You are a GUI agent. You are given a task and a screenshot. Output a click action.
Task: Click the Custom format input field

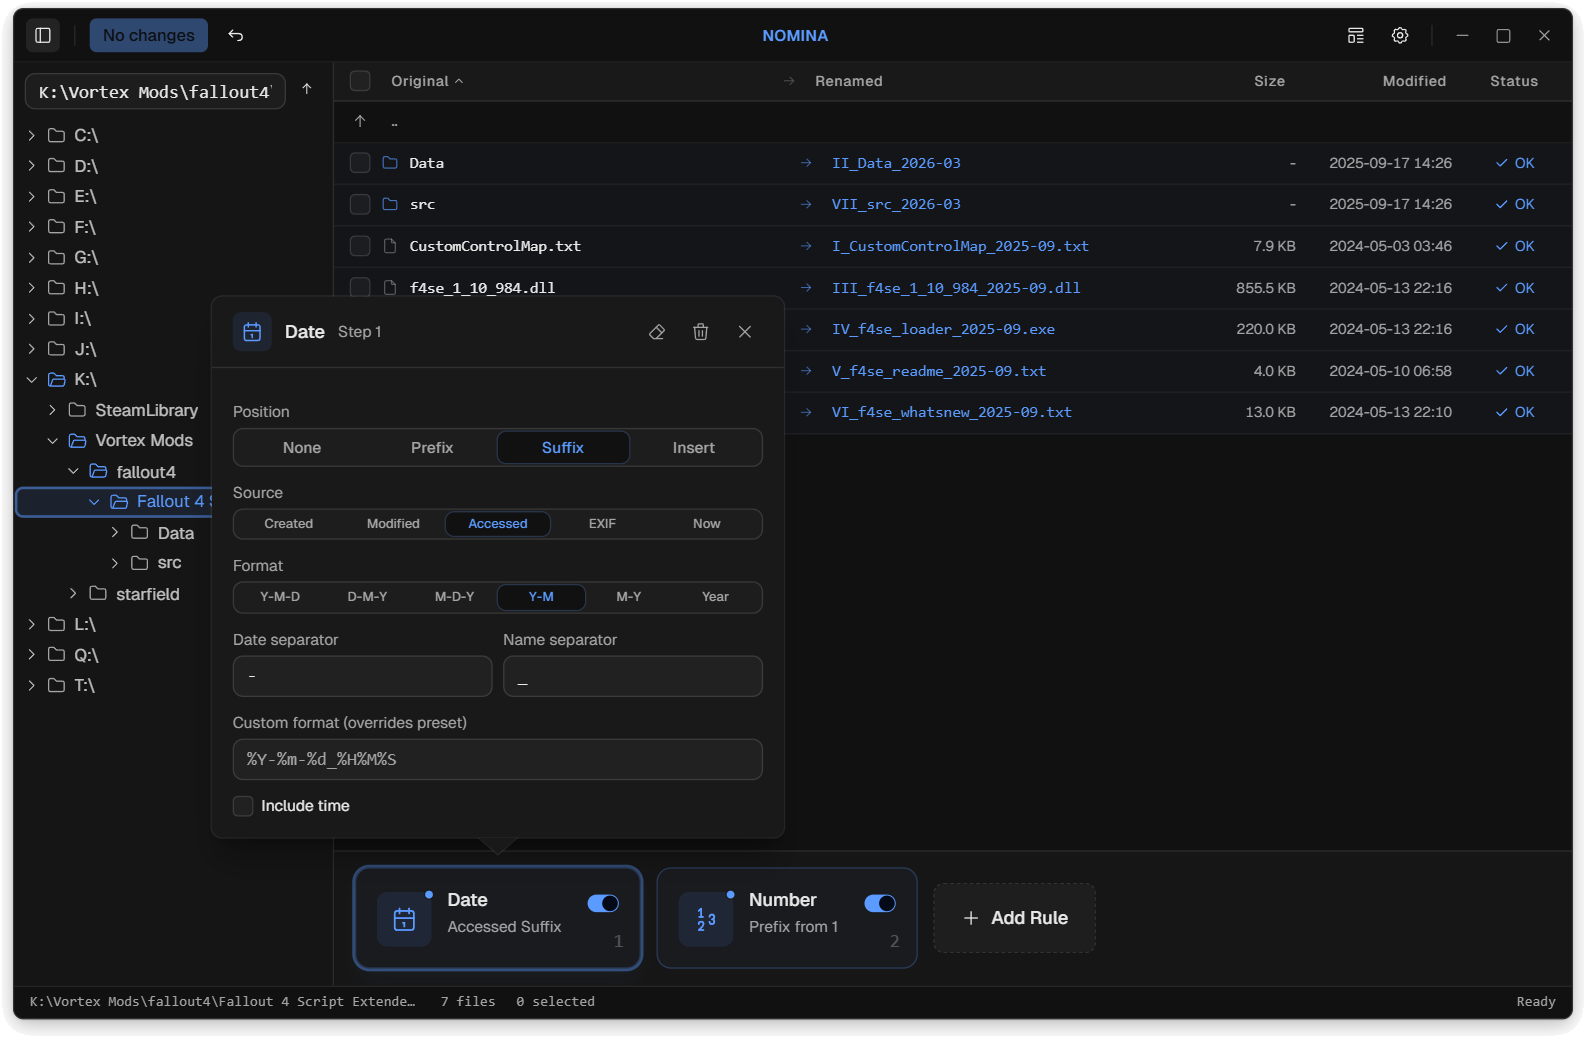497,759
